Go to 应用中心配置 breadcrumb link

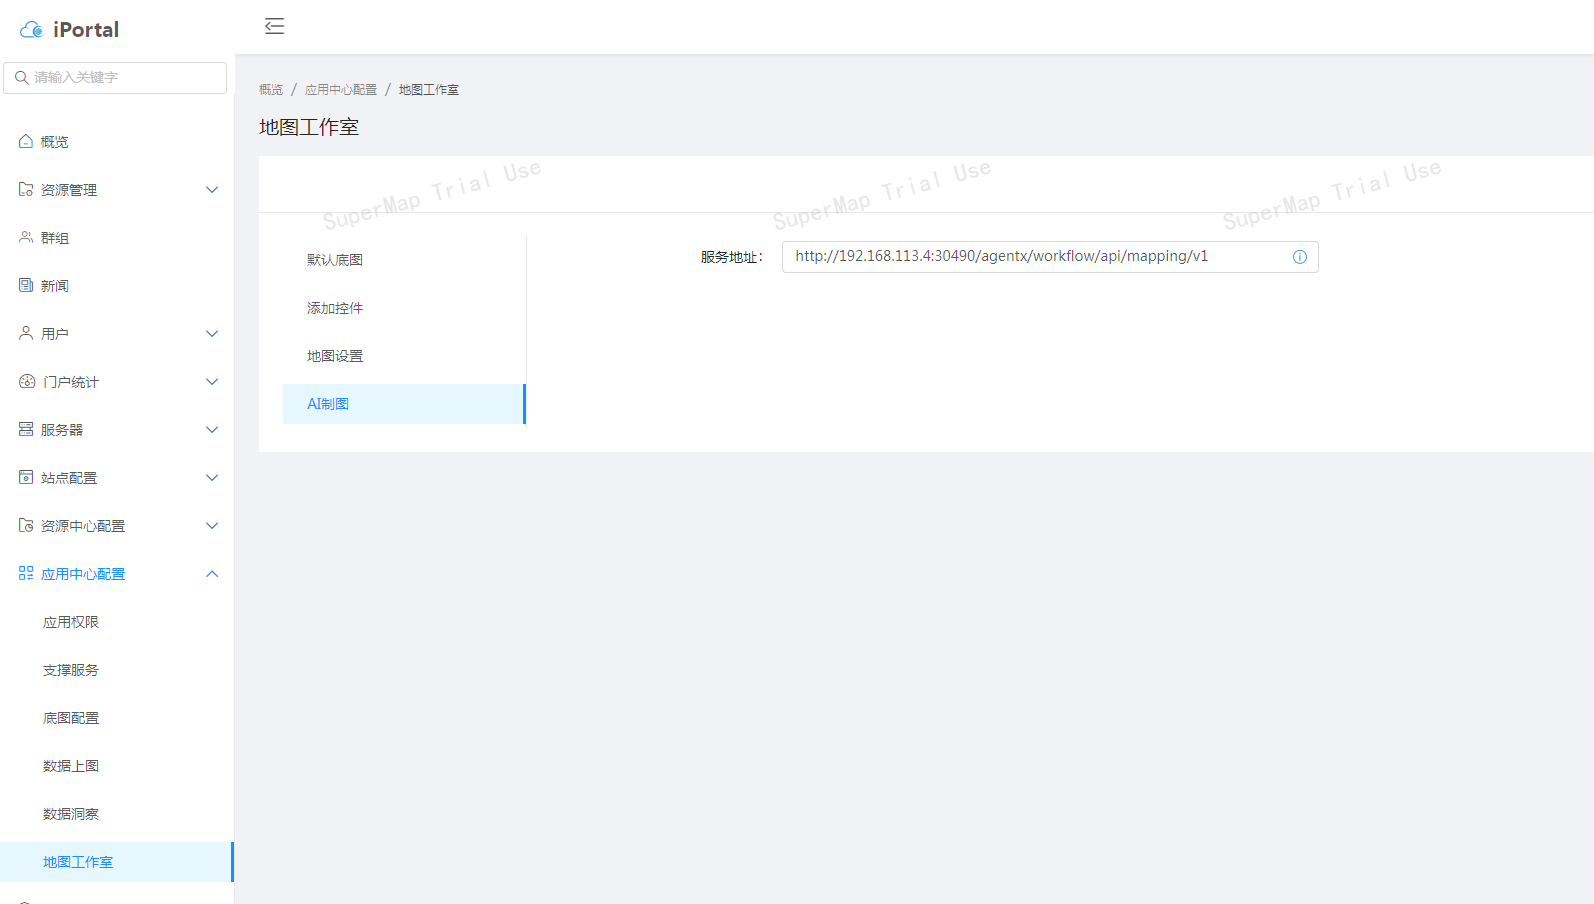pyautogui.click(x=341, y=90)
